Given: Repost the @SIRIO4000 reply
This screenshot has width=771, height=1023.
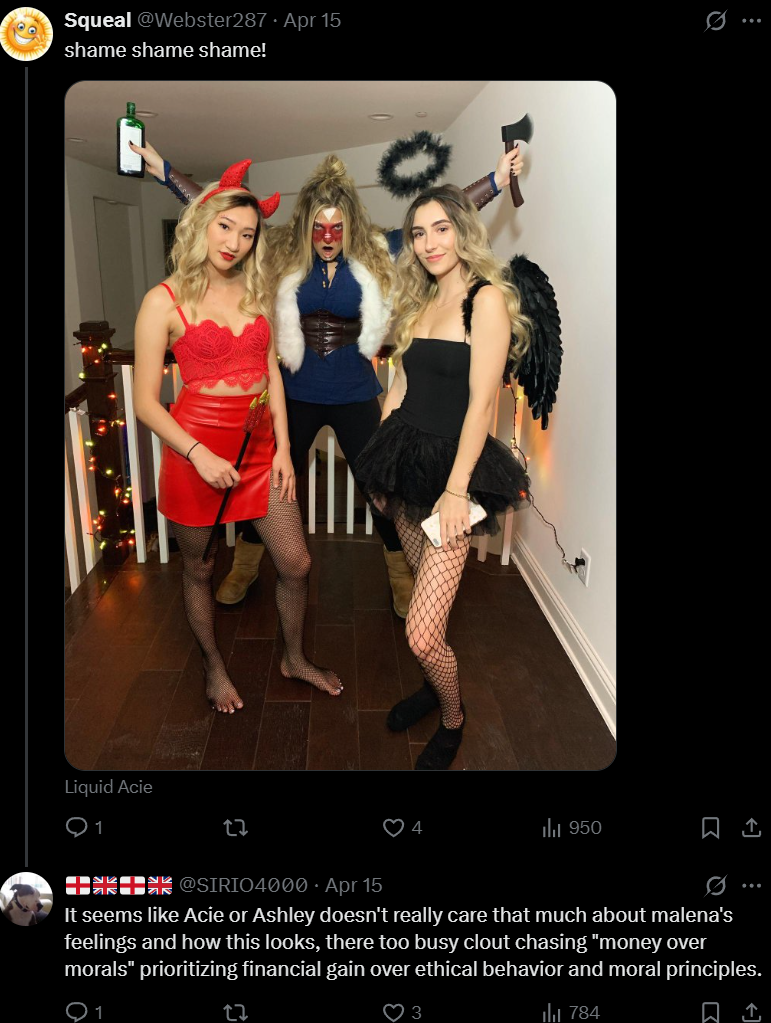Looking at the screenshot, I should [x=235, y=1012].
